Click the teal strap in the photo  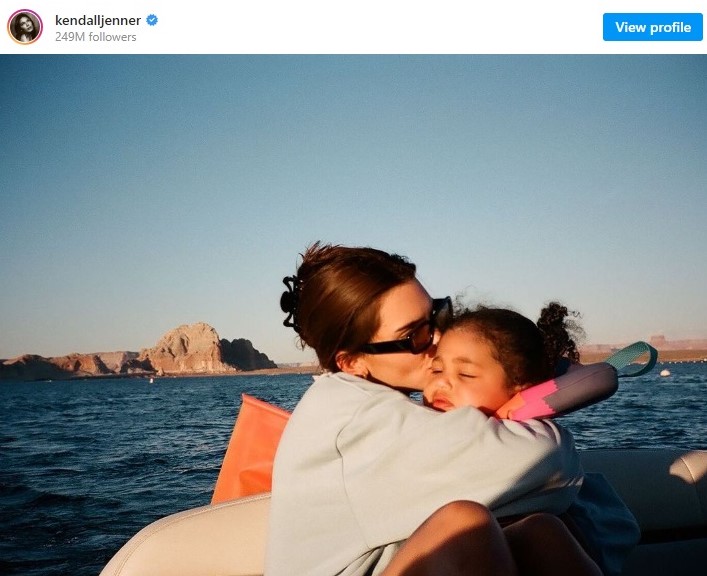[634, 357]
